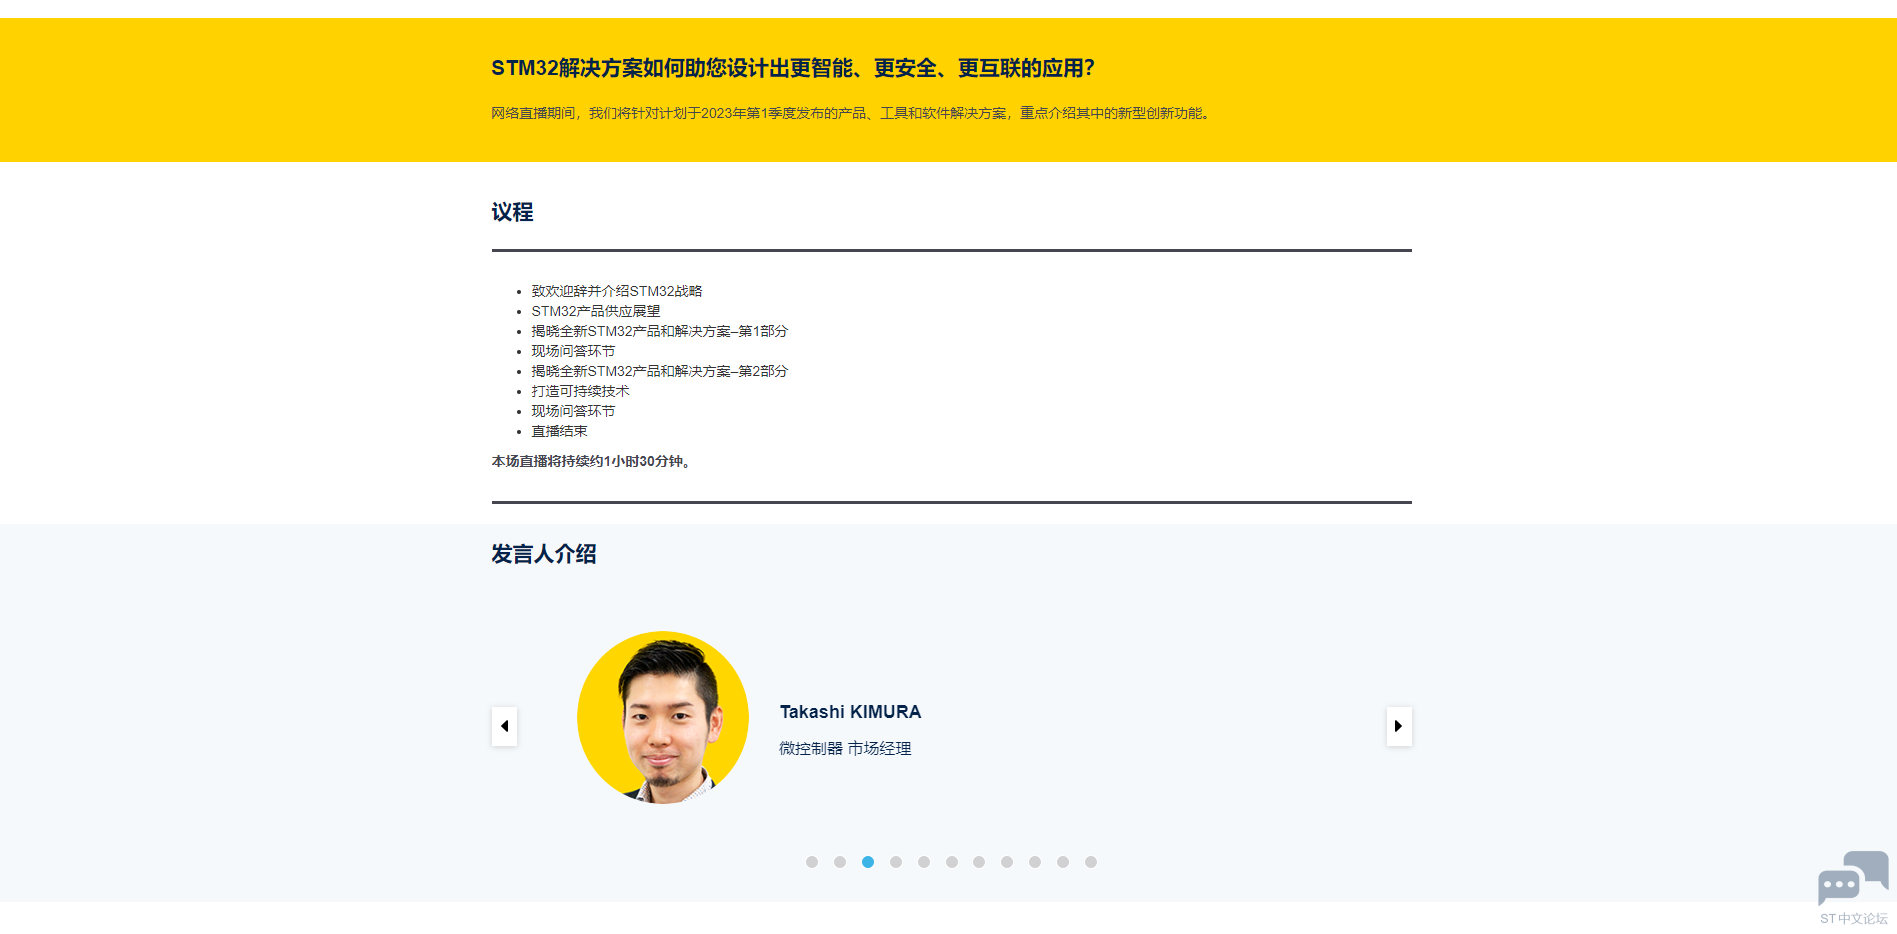Image resolution: width=1897 pixels, height=934 pixels.
Task: Click the title 微控制器 市场经理
Action: coord(845,748)
